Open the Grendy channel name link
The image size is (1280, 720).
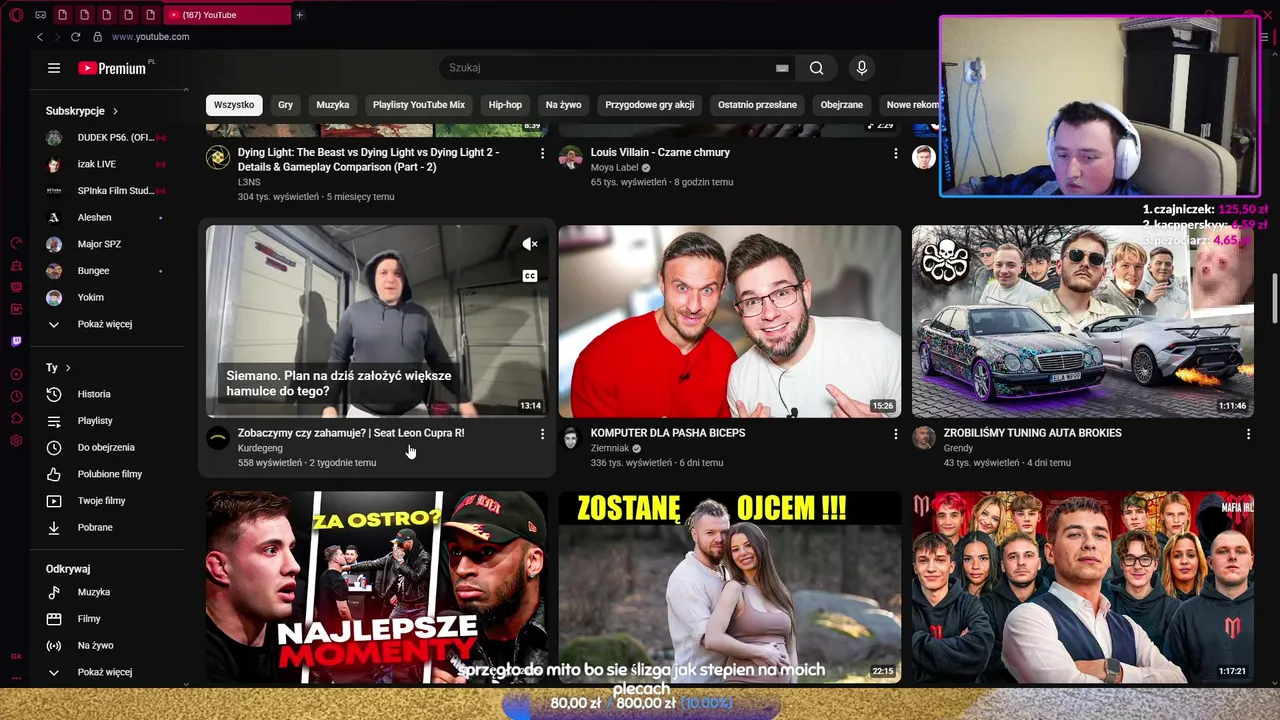[x=958, y=448]
